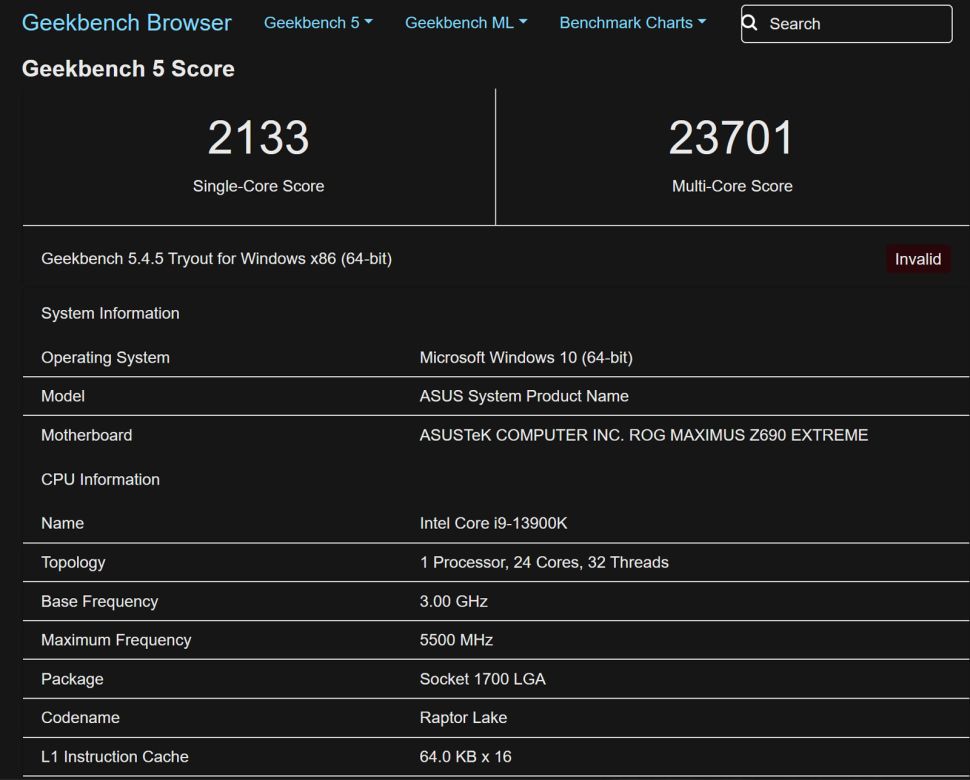Click the search magnifier icon
Image resolution: width=970 pixels, height=780 pixels.
pos(750,23)
